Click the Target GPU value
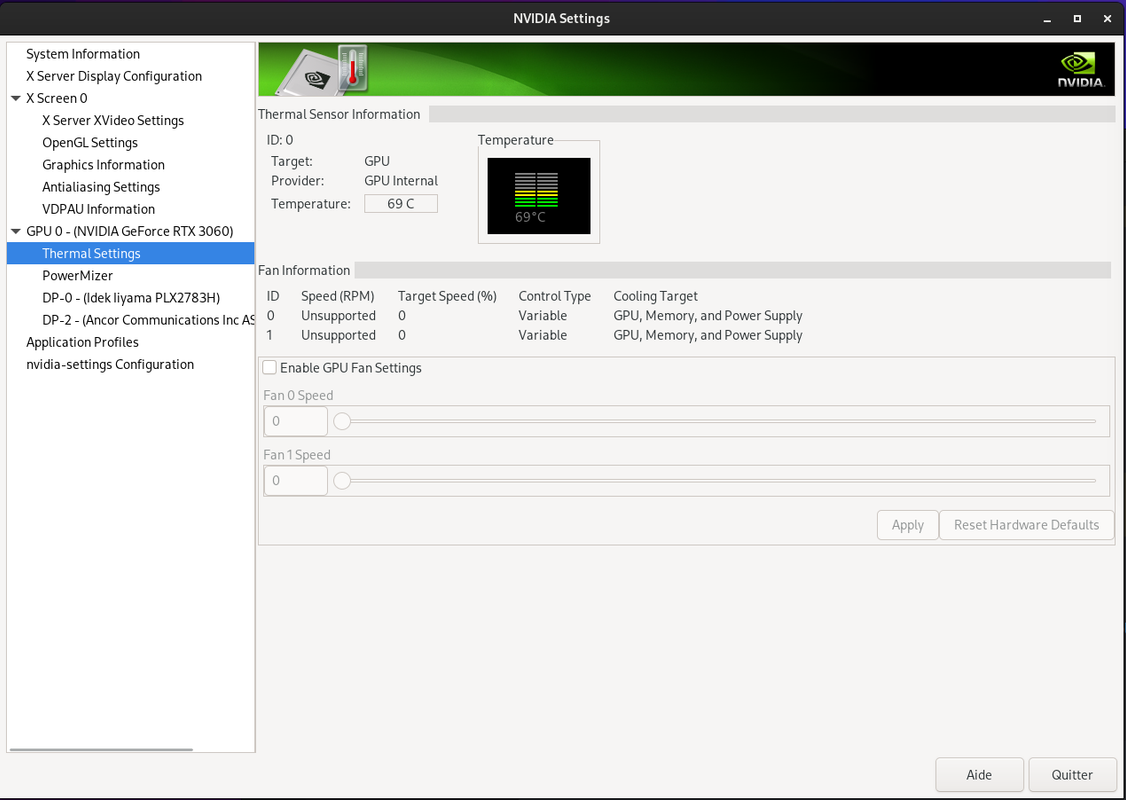This screenshot has width=1126, height=800. (x=377, y=162)
